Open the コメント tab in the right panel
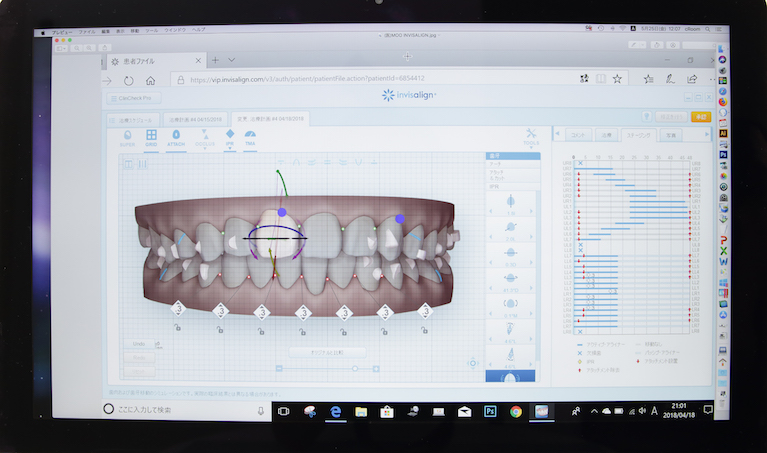The width and height of the screenshot is (767, 453). tap(578, 135)
